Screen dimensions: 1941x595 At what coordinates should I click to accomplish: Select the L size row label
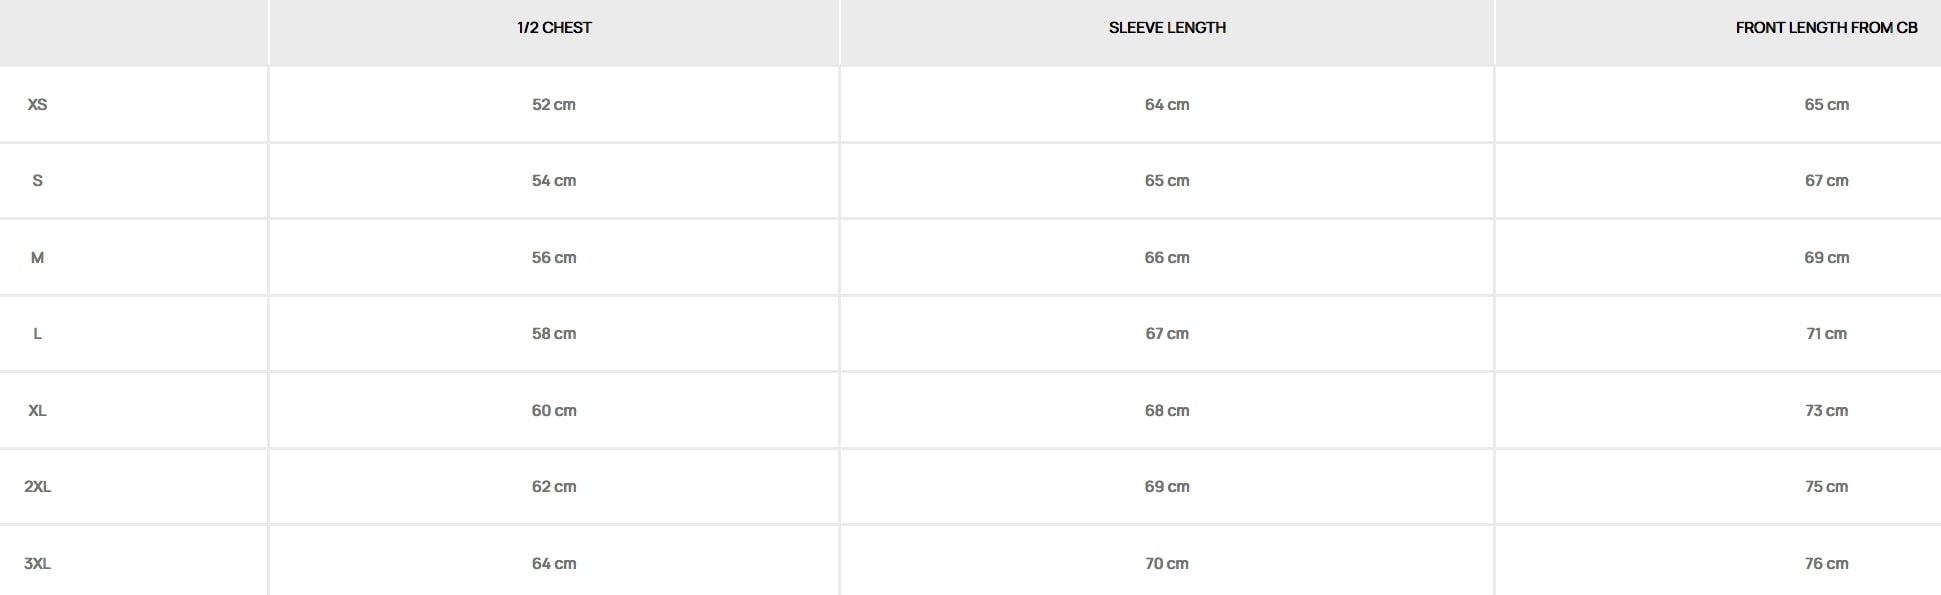click(x=37, y=334)
